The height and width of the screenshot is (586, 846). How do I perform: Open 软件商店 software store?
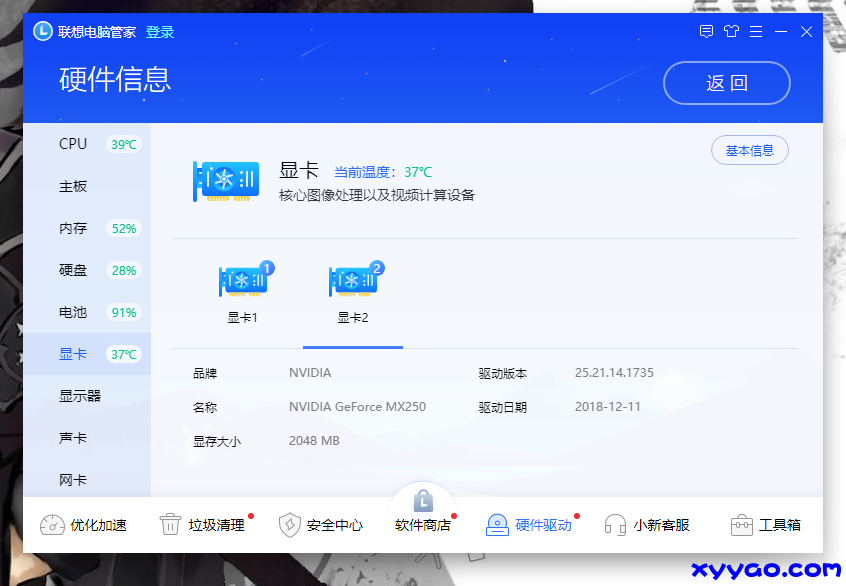[x=423, y=512]
